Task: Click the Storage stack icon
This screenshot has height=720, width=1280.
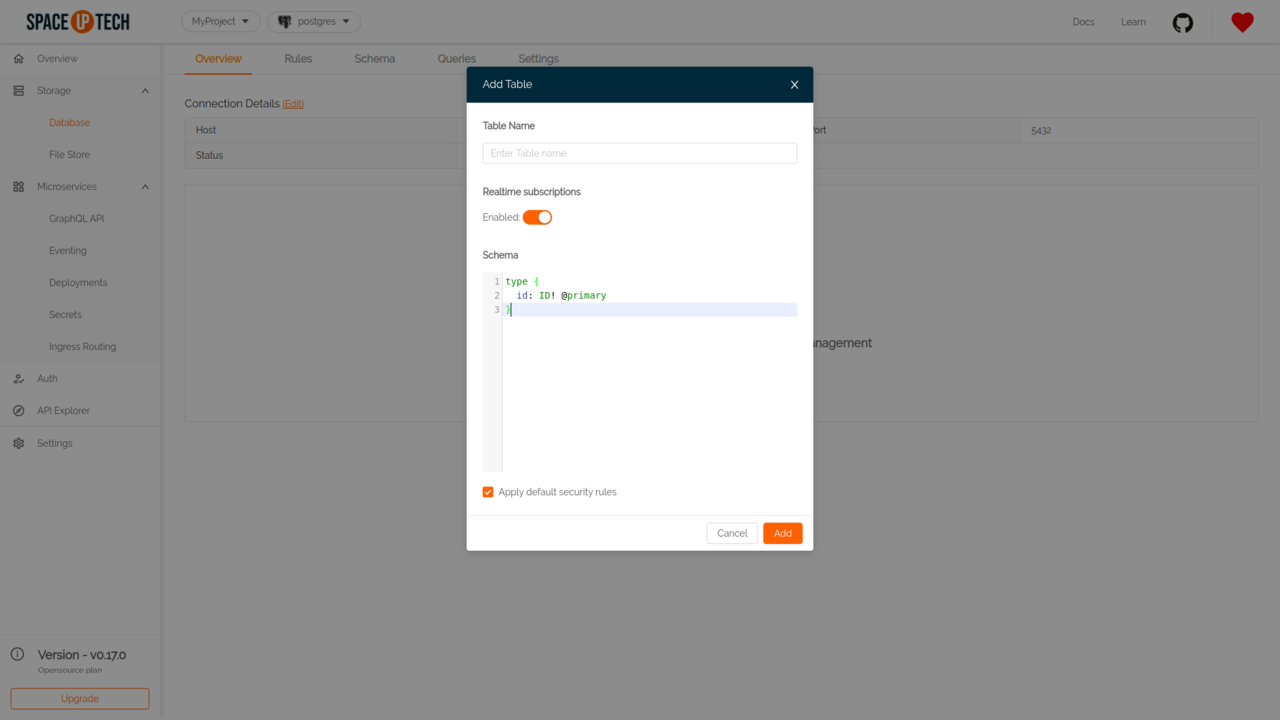Action: coord(18,91)
